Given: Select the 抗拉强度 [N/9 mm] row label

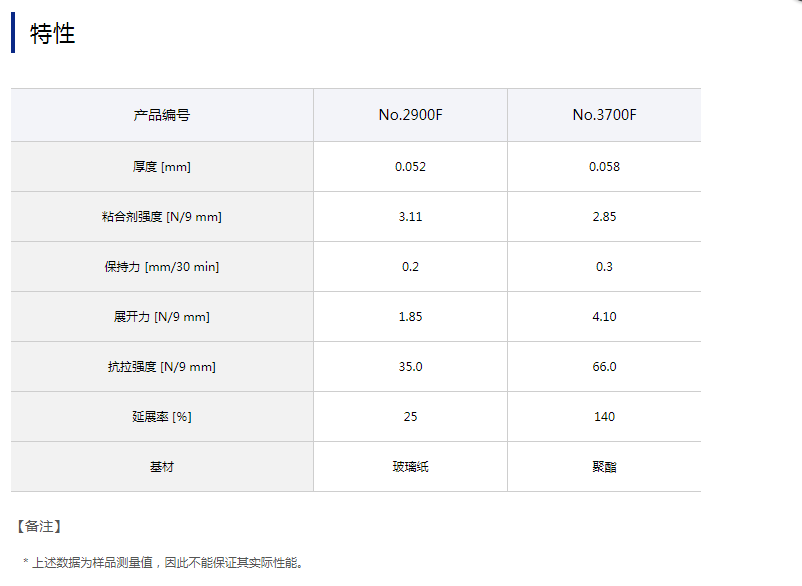Looking at the screenshot, I should click(x=162, y=367).
